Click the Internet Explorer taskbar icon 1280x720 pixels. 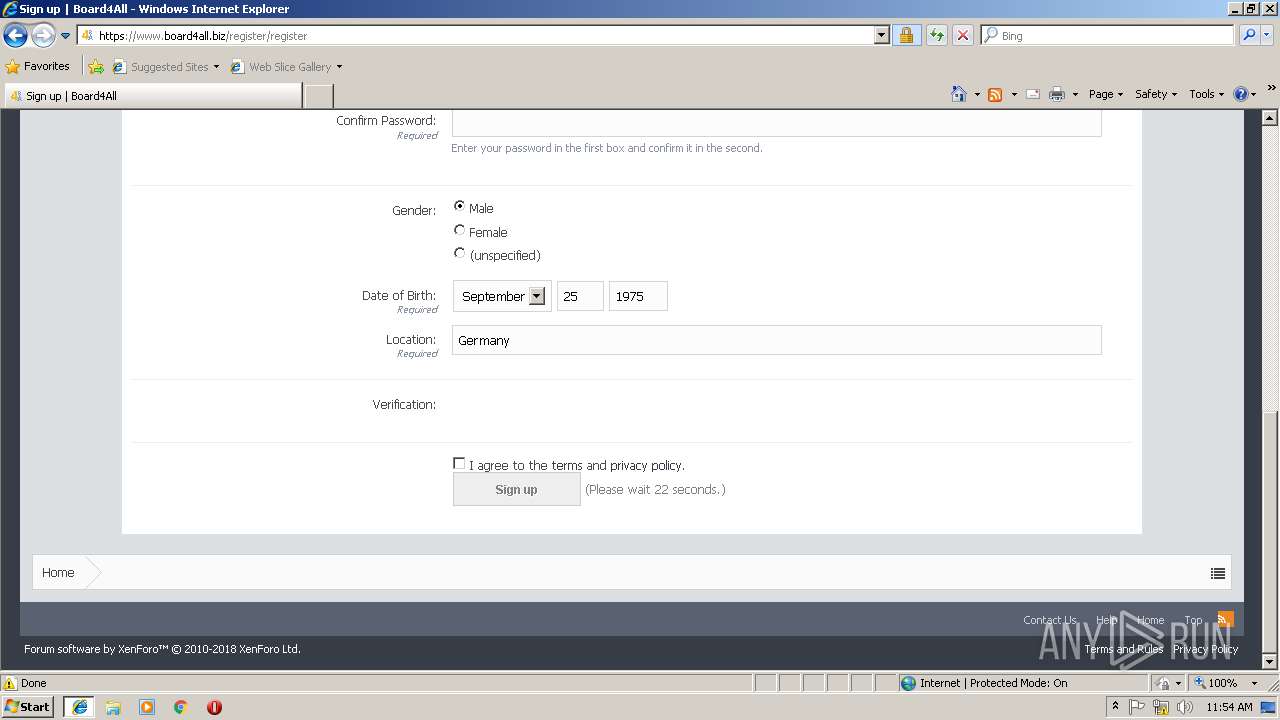point(79,706)
